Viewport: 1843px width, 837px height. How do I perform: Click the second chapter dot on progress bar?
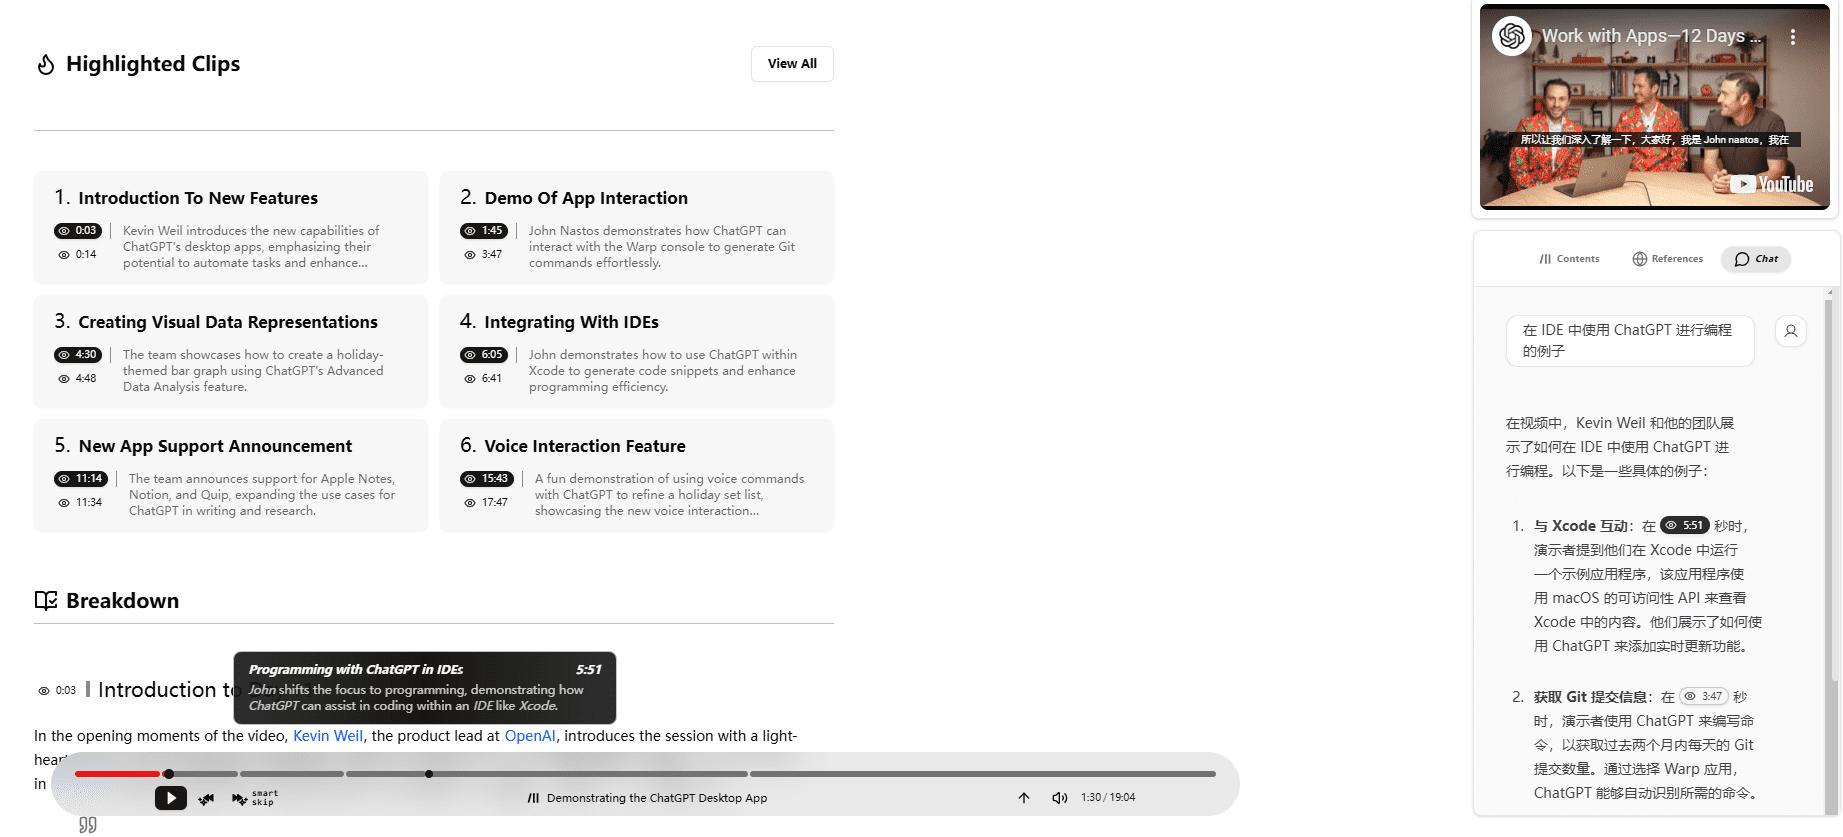pos(429,774)
